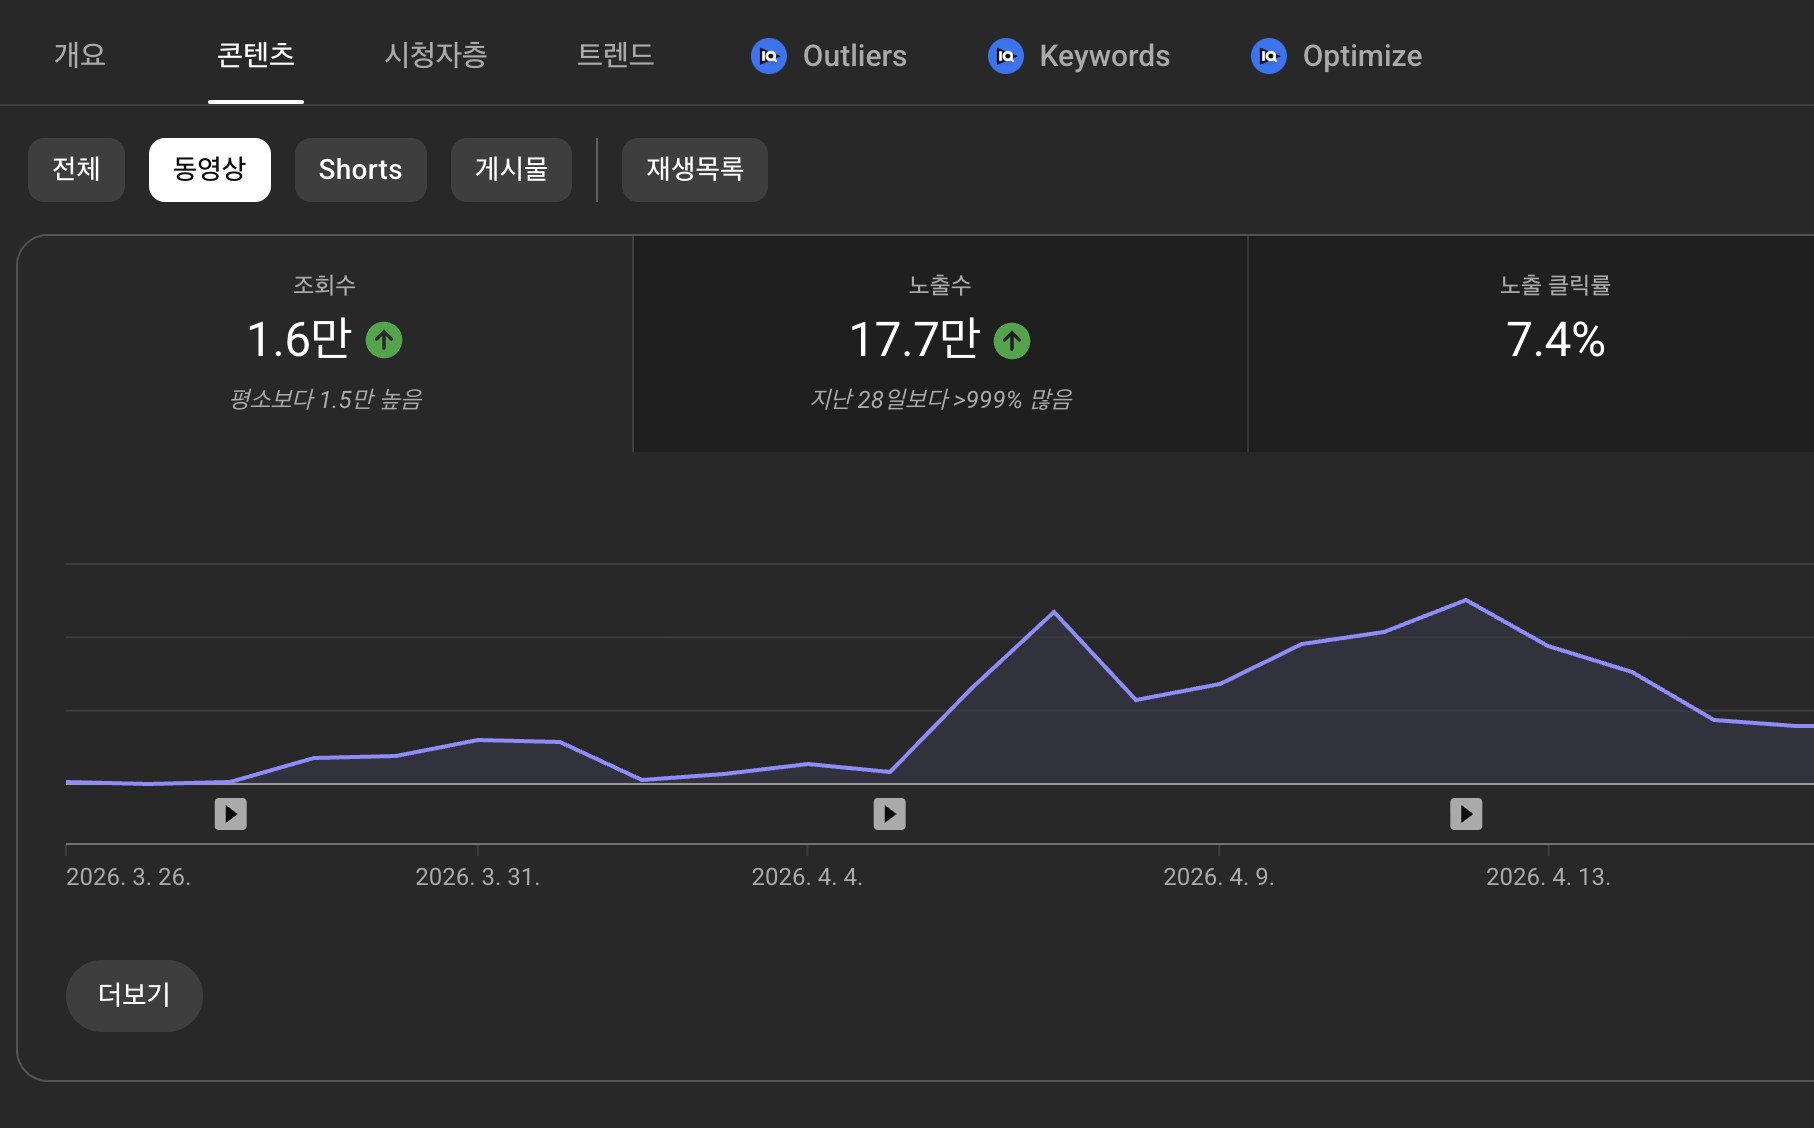Select the 게시물 filter chip
The height and width of the screenshot is (1128, 1814).
click(511, 170)
